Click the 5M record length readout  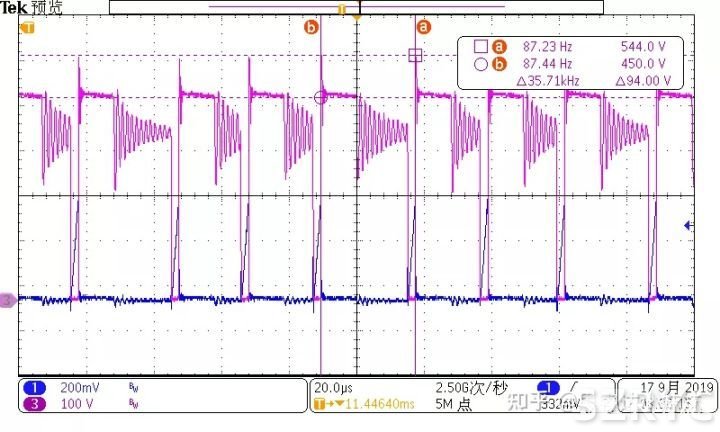point(454,403)
